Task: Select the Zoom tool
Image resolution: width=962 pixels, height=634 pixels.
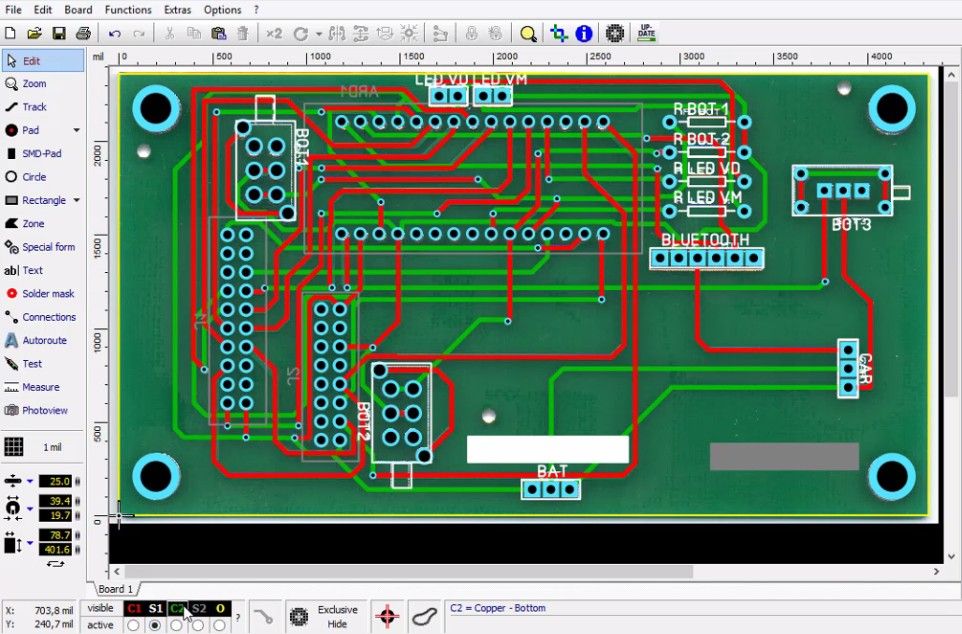Action: coord(43,83)
